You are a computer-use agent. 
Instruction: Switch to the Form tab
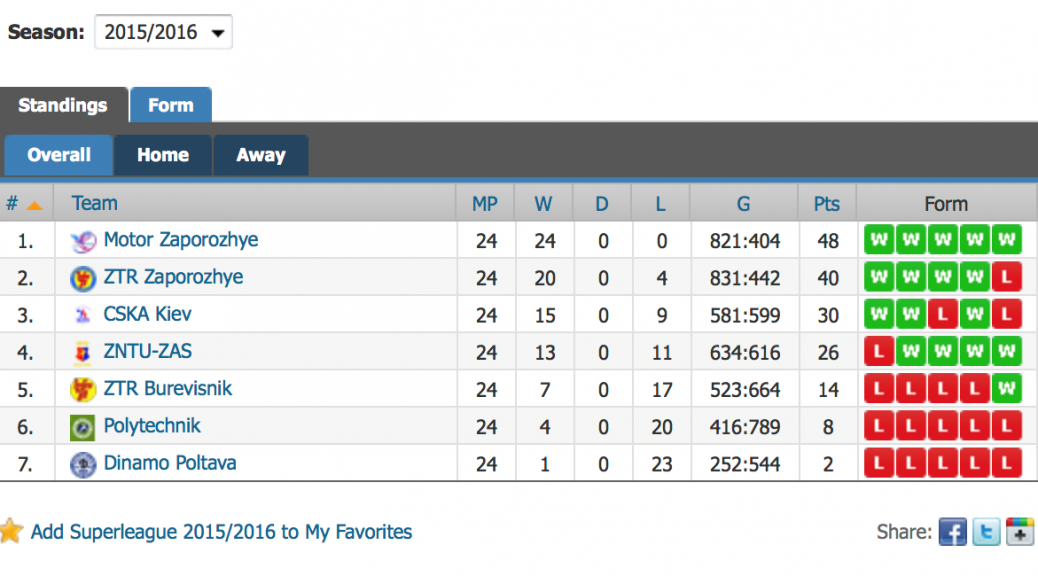tap(170, 105)
